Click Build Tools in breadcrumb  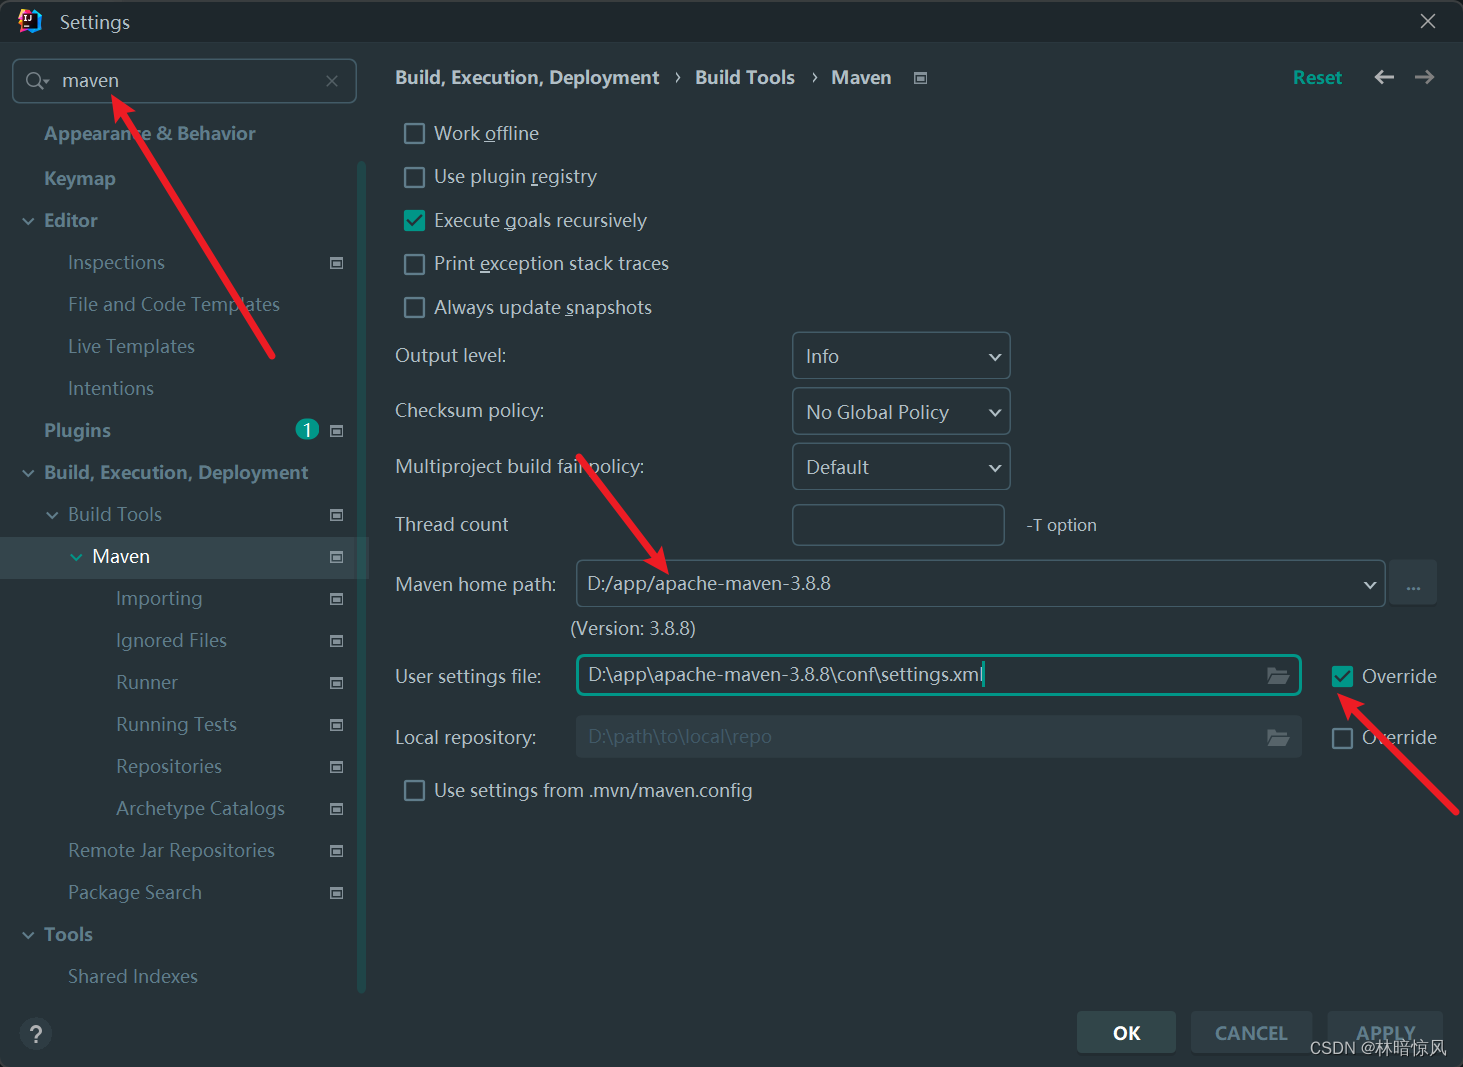(x=745, y=78)
